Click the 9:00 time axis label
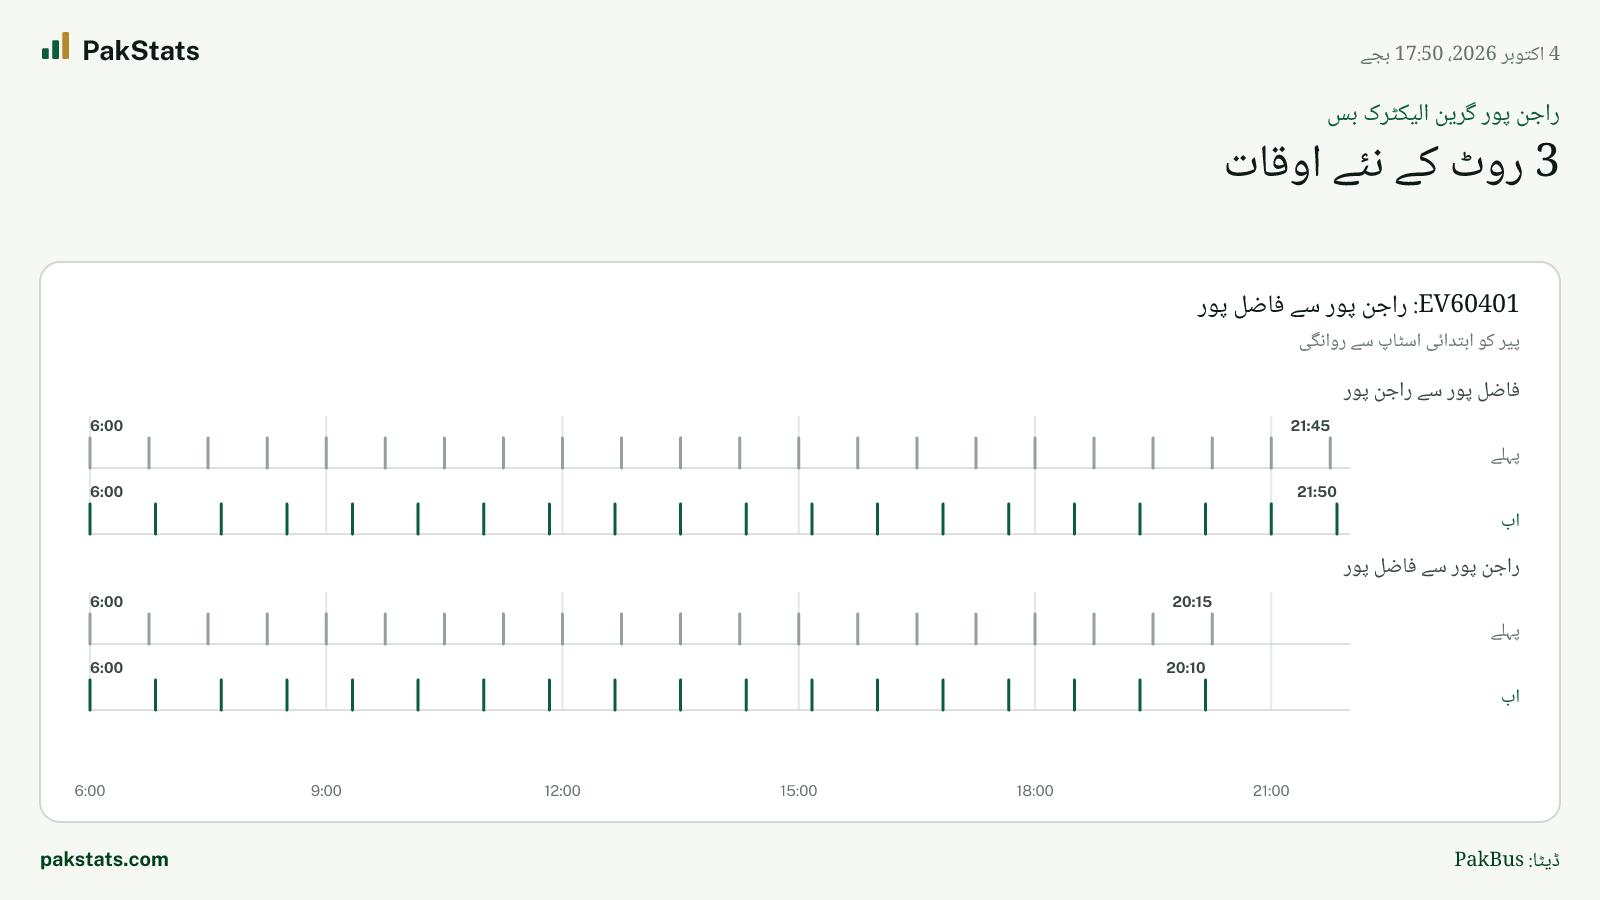 [x=326, y=791]
